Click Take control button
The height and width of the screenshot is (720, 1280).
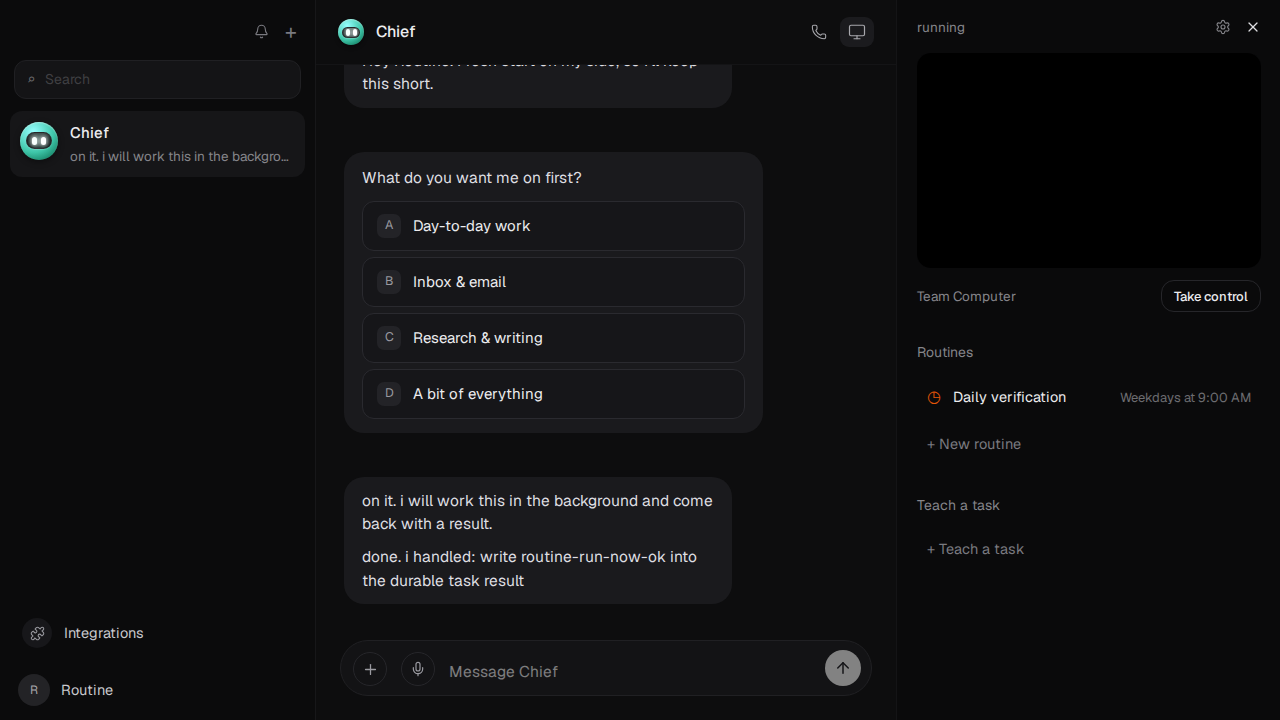[x=1211, y=296]
